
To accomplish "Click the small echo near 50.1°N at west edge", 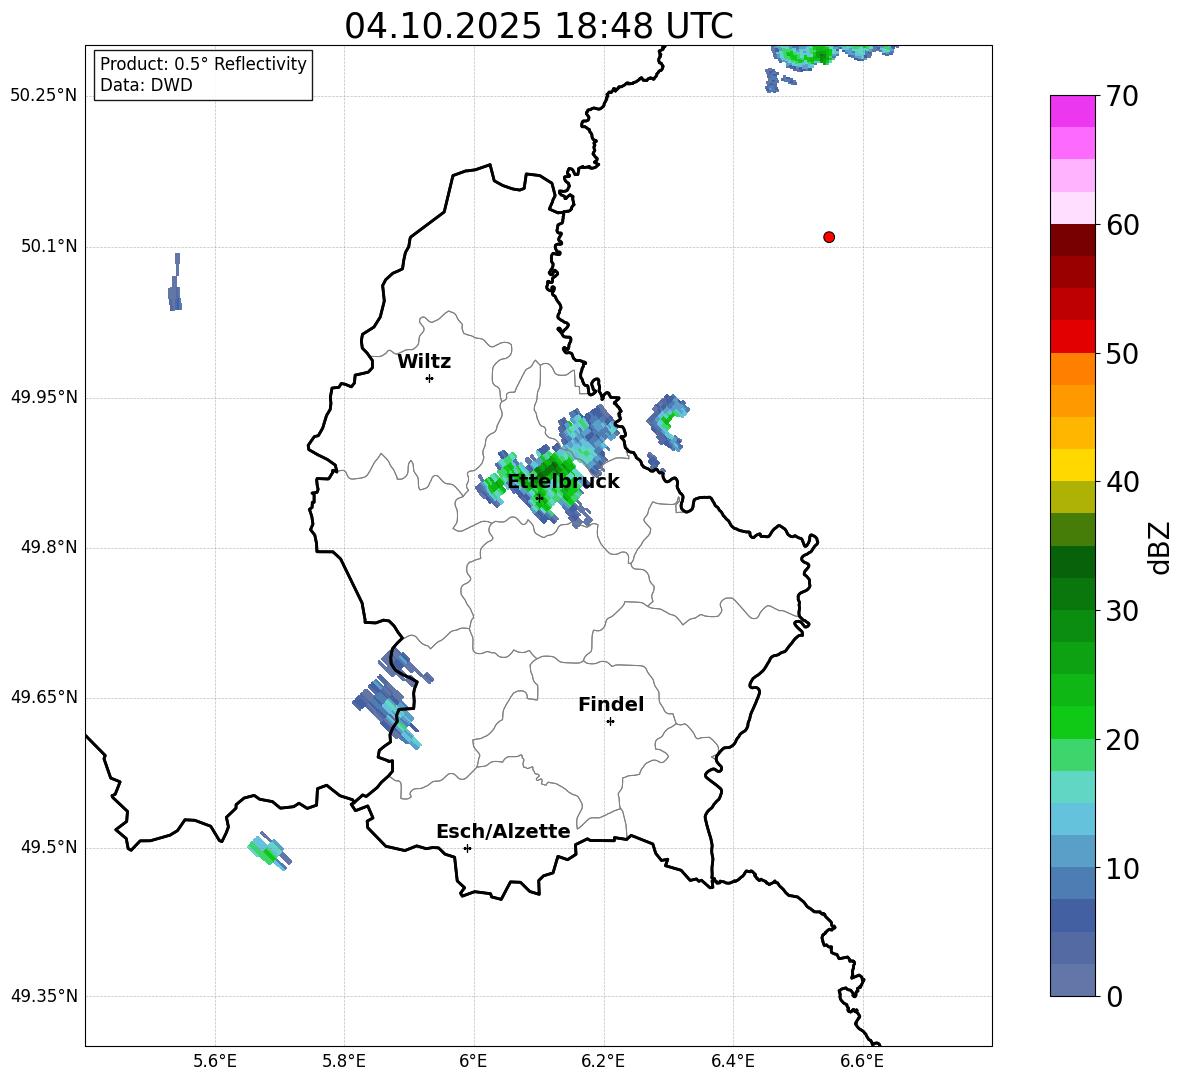I will coord(174,283).
